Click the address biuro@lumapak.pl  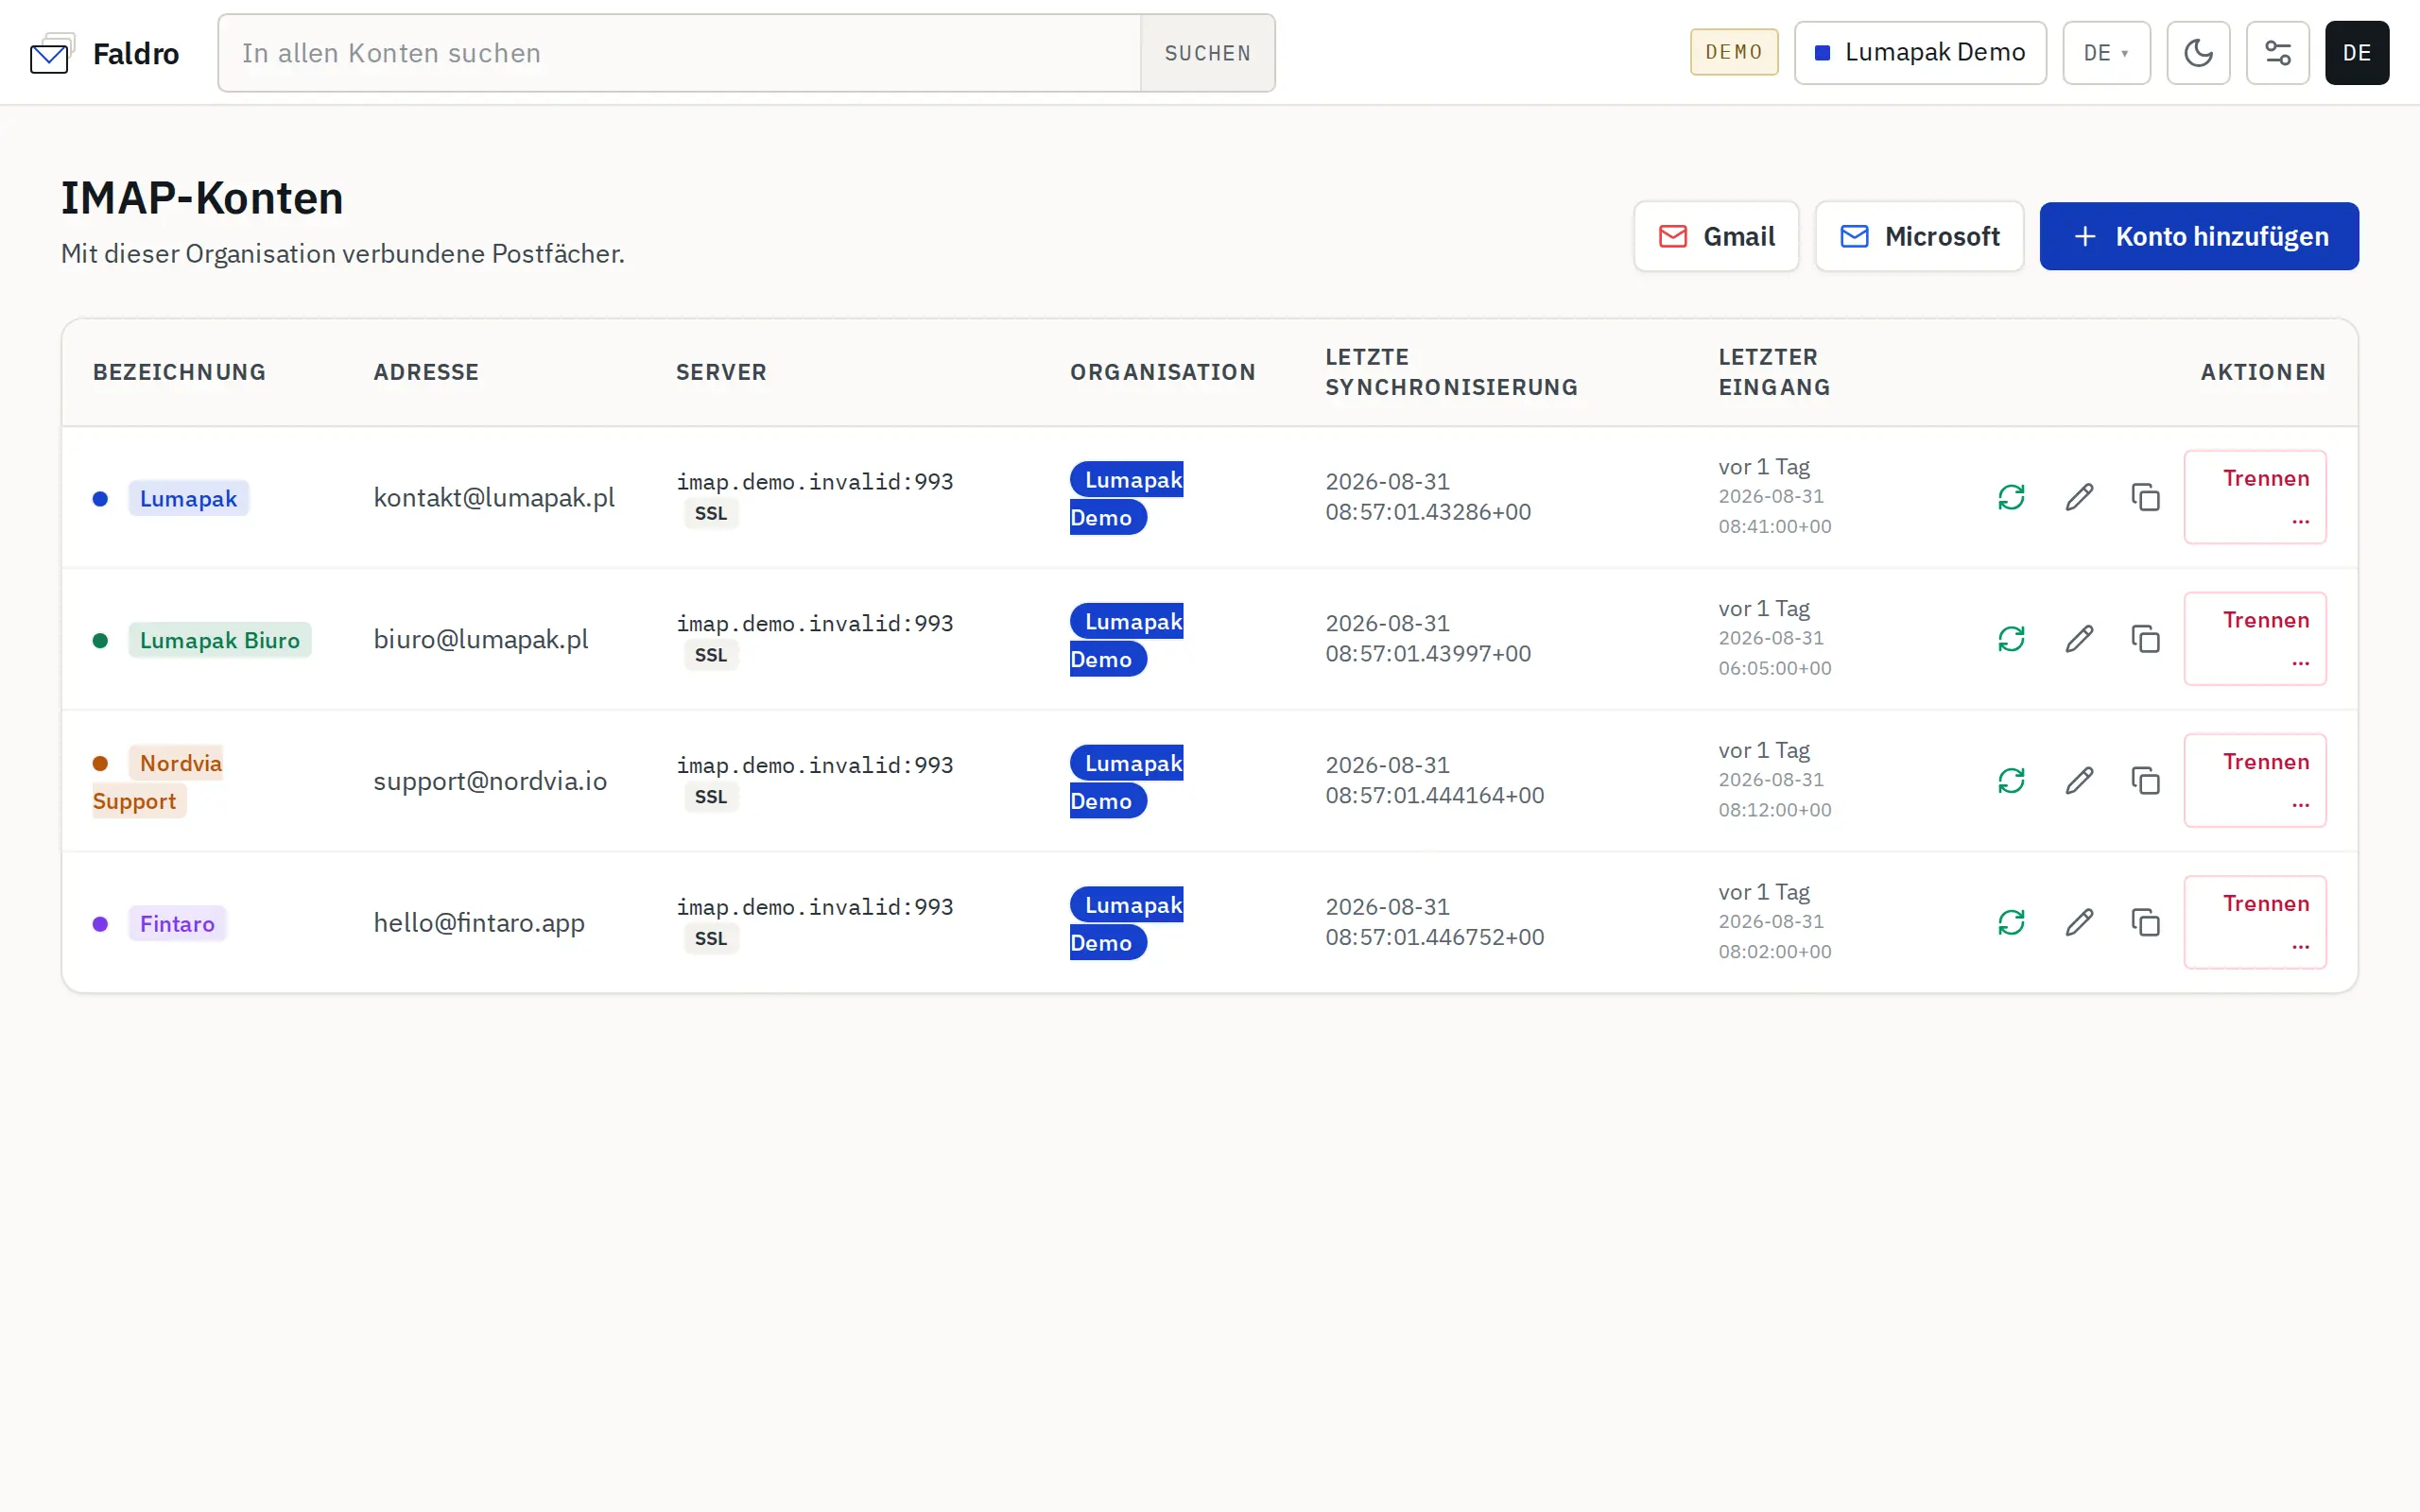click(x=481, y=639)
